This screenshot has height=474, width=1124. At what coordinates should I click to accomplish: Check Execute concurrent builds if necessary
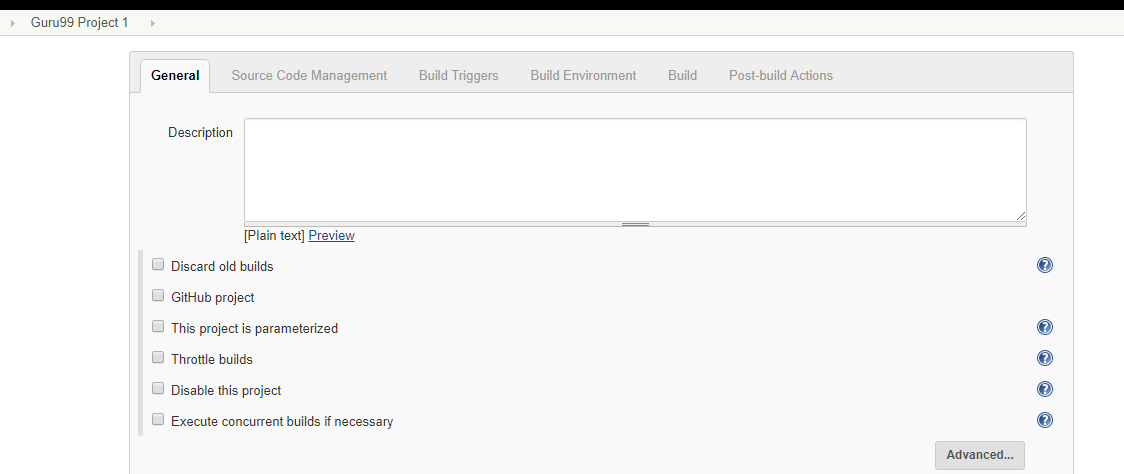click(x=158, y=420)
